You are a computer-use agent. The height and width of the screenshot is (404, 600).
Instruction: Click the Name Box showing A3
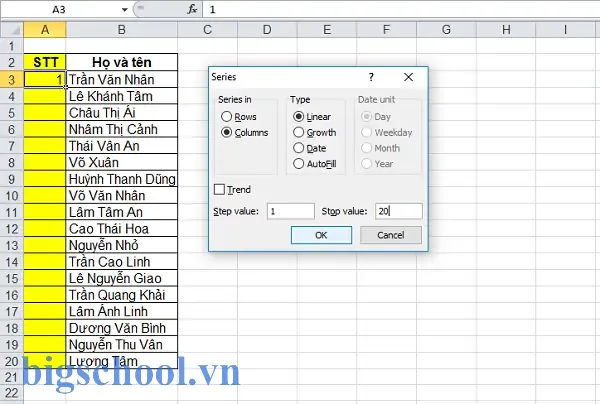click(x=59, y=10)
